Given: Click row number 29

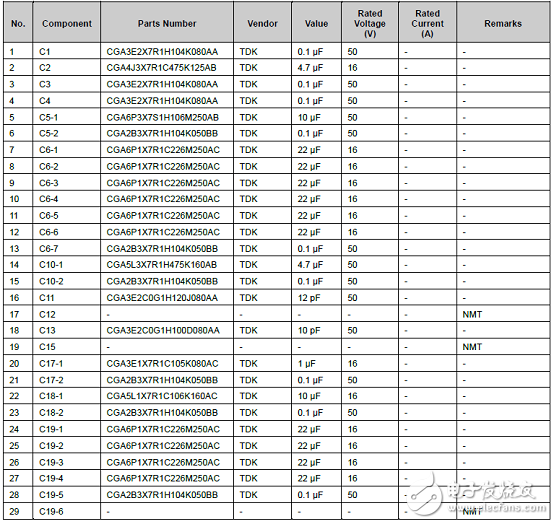Looking at the screenshot, I should point(14,511).
